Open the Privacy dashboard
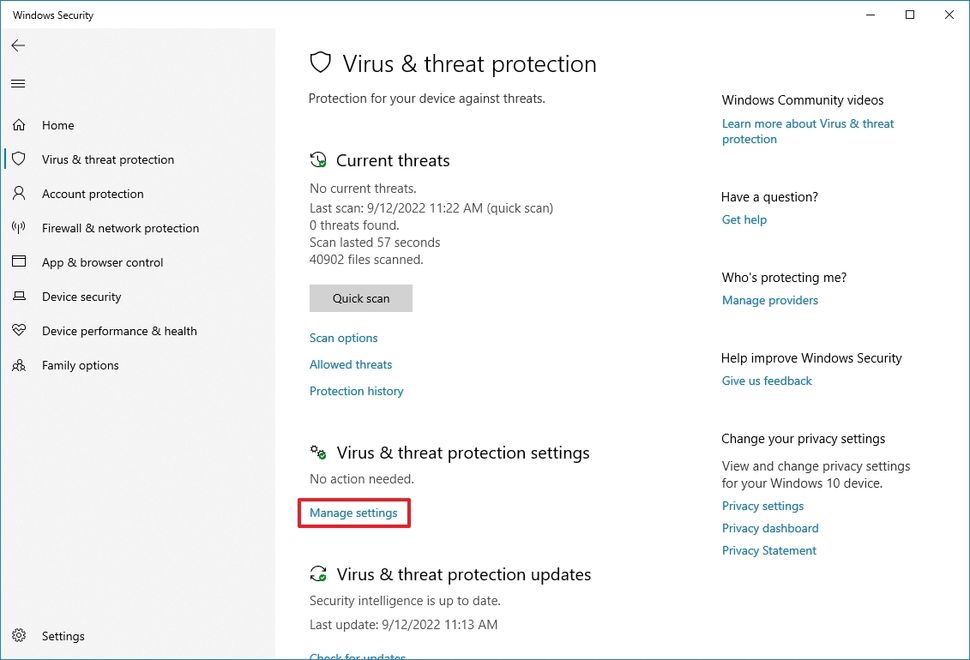 770,528
